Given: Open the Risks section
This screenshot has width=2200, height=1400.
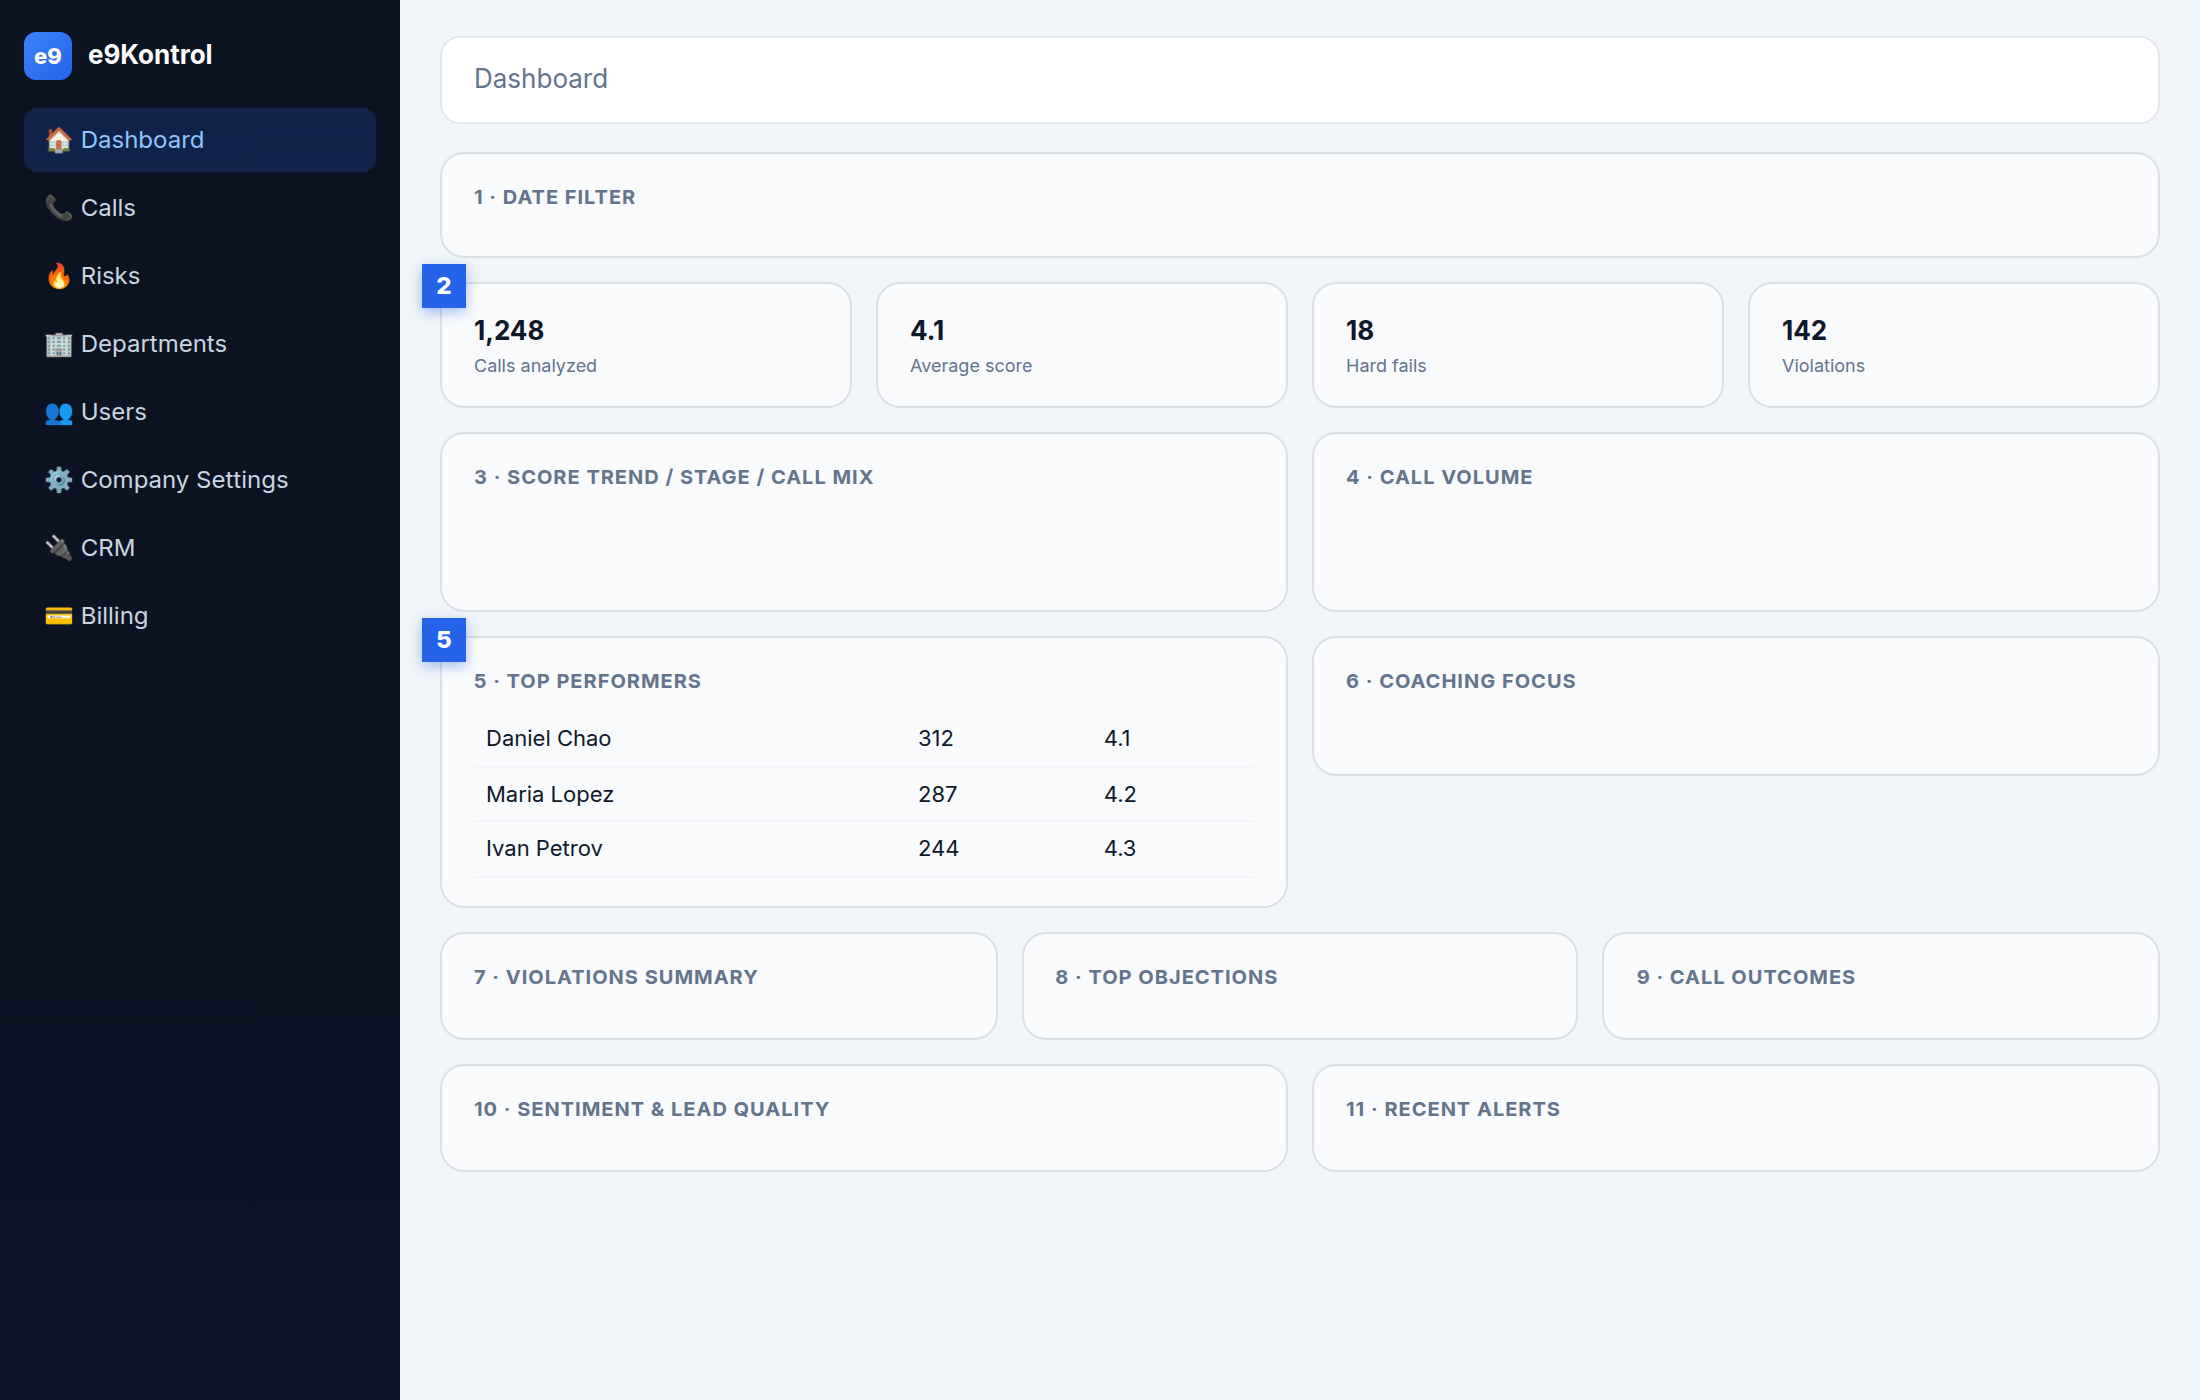Looking at the screenshot, I should click(200, 276).
